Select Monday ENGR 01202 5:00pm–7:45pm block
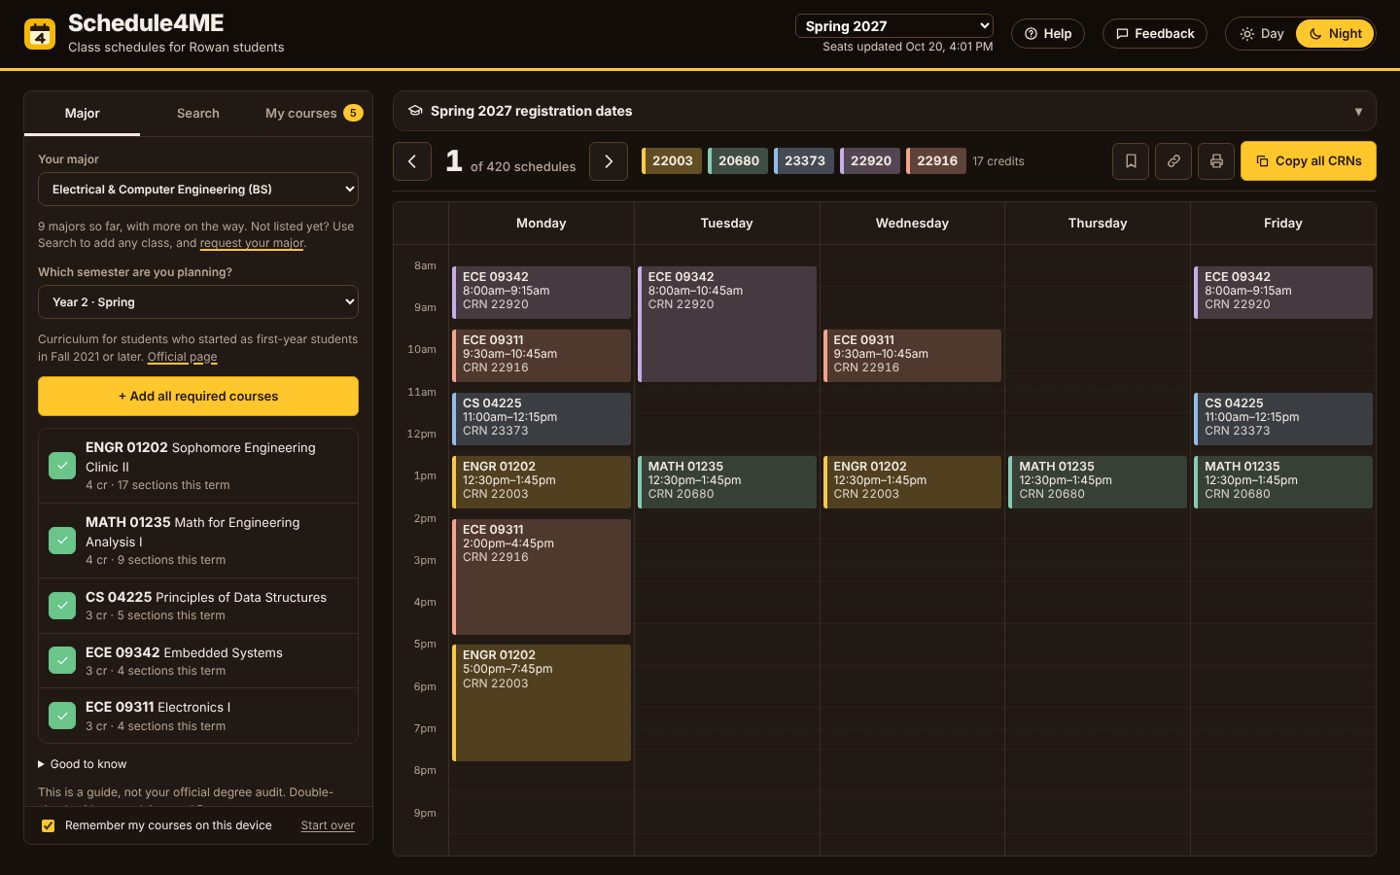1400x875 pixels. click(x=542, y=703)
